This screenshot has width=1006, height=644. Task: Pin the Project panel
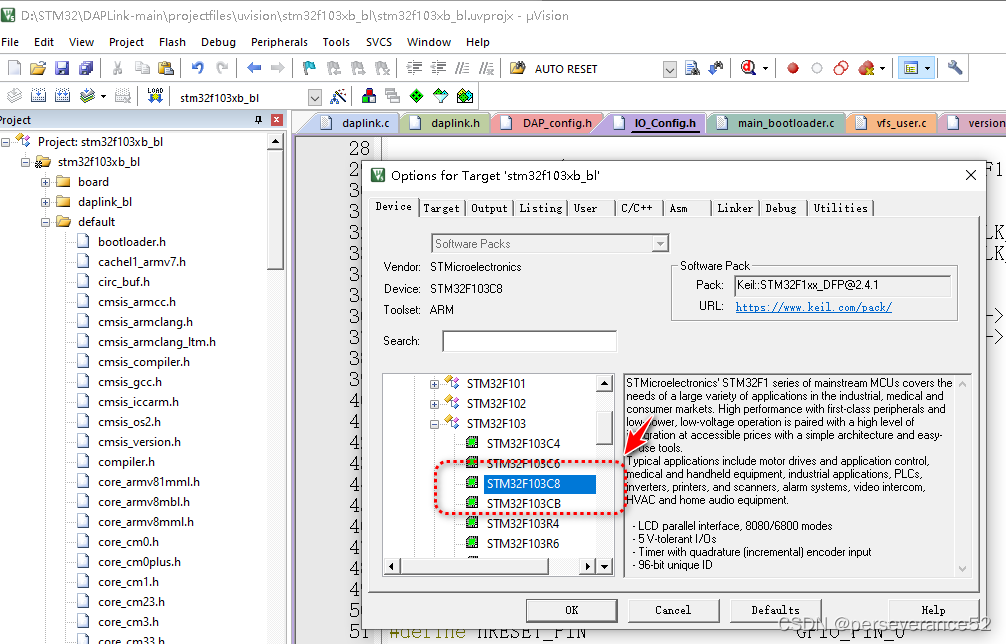click(x=259, y=120)
